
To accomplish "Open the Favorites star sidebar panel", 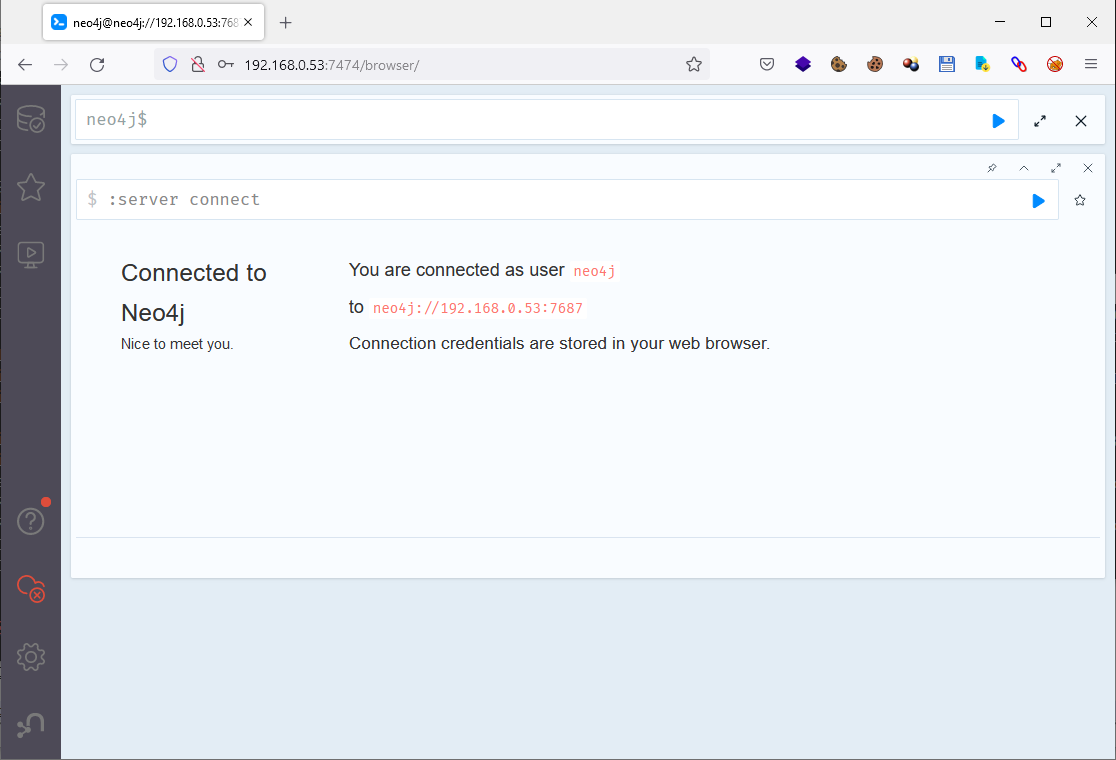I will [x=30, y=187].
